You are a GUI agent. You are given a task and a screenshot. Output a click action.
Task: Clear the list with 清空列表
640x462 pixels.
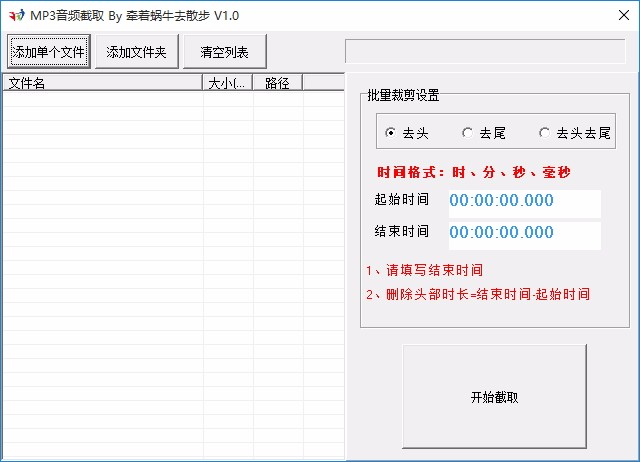224,52
